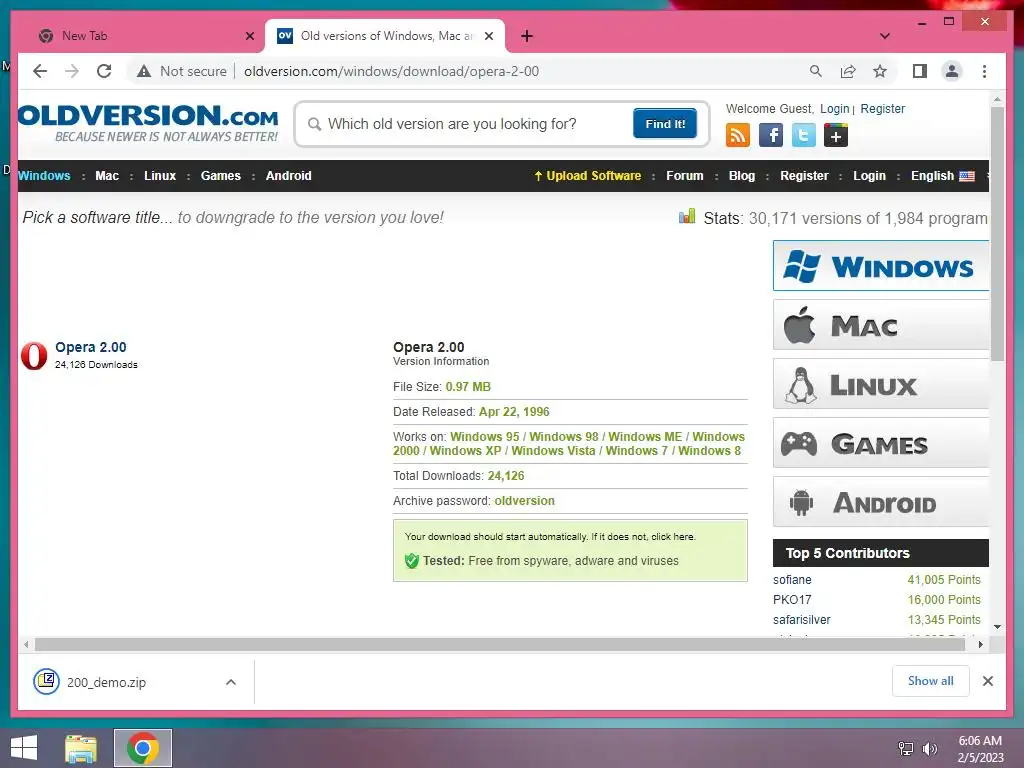
Task: Click the Opera 2.00 title link
Action: pyautogui.click(x=91, y=347)
